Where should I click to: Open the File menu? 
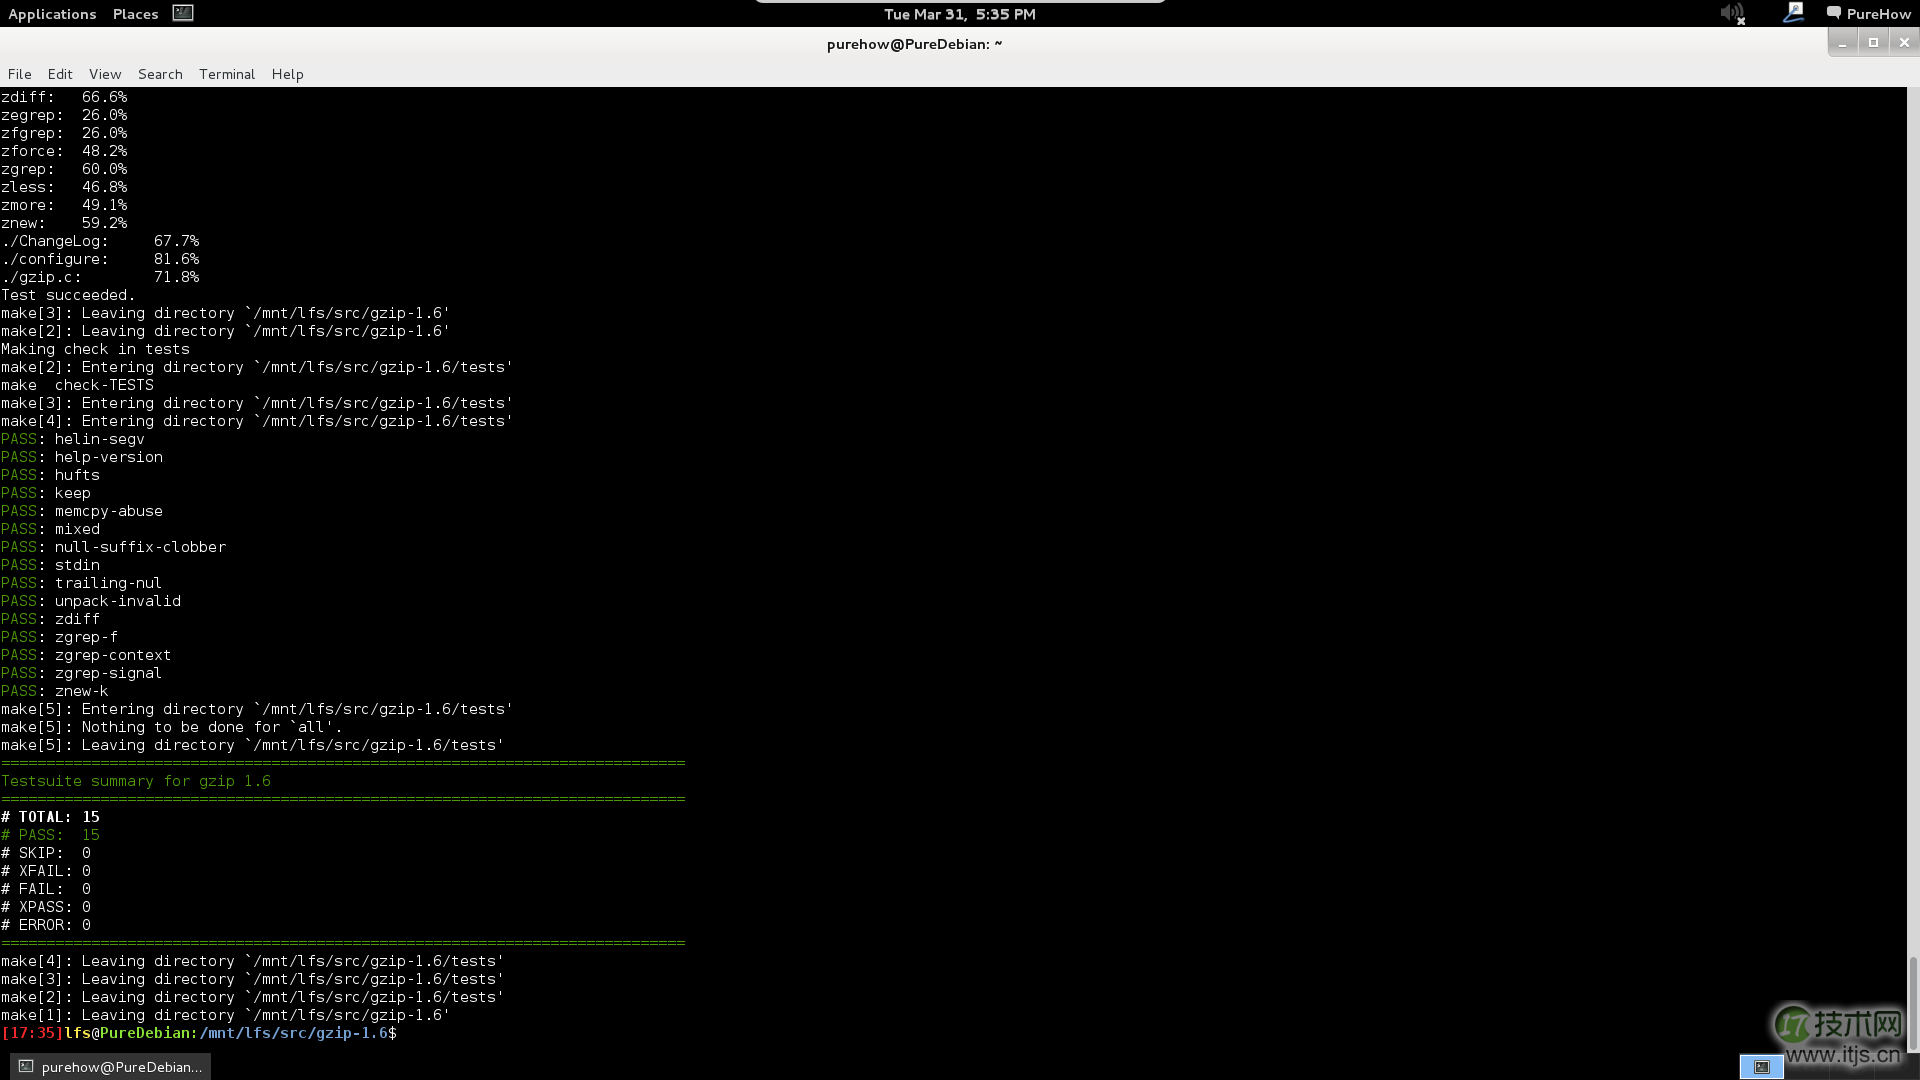pos(19,74)
